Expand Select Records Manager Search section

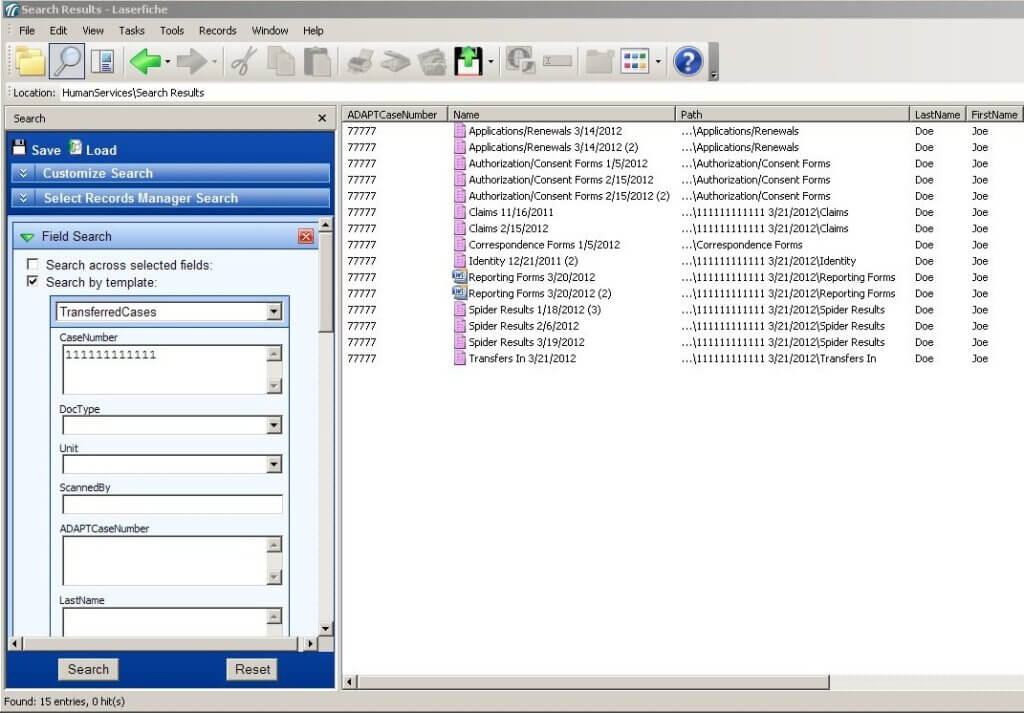tap(170, 198)
